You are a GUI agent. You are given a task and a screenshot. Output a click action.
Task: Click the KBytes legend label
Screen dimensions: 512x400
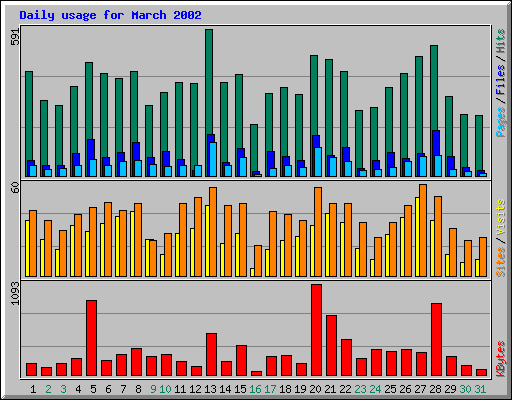501,358
